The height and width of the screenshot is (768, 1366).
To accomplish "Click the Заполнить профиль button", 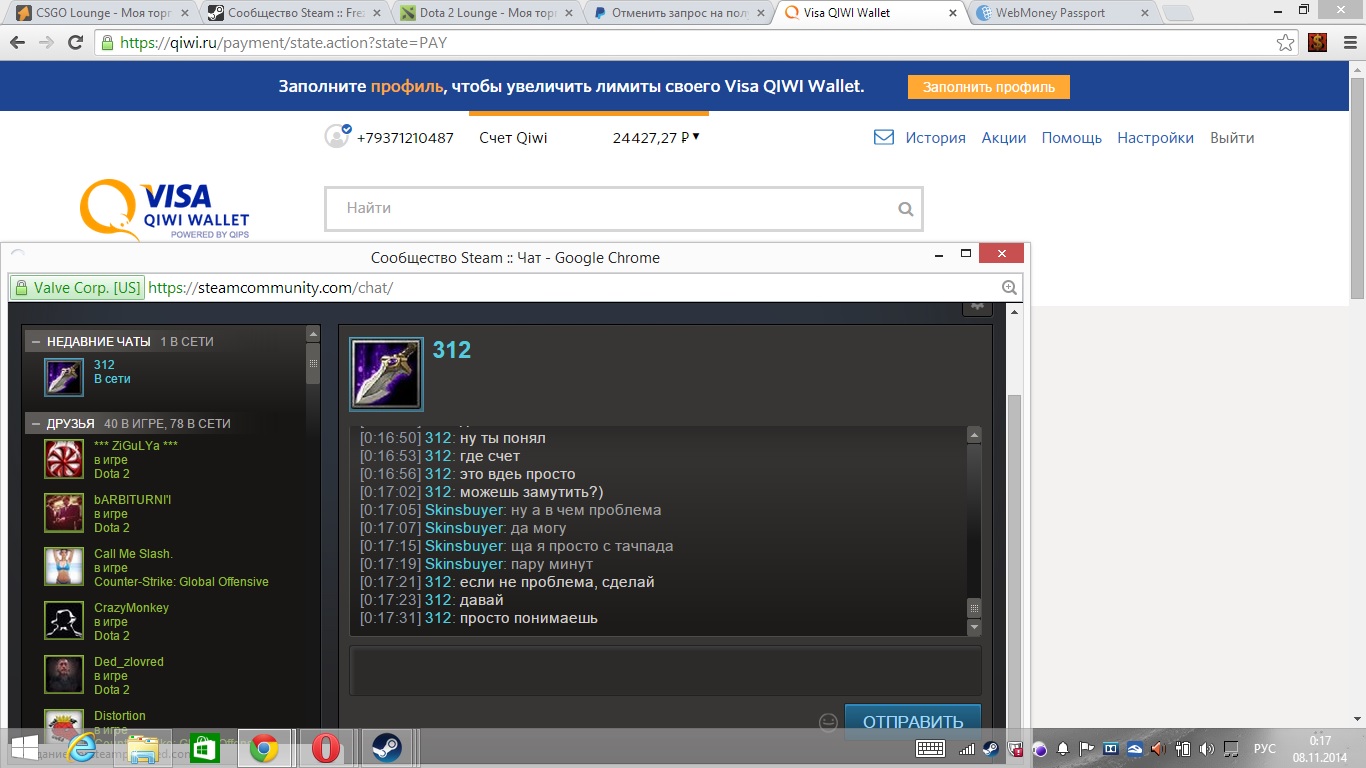I will pyautogui.click(x=989, y=87).
